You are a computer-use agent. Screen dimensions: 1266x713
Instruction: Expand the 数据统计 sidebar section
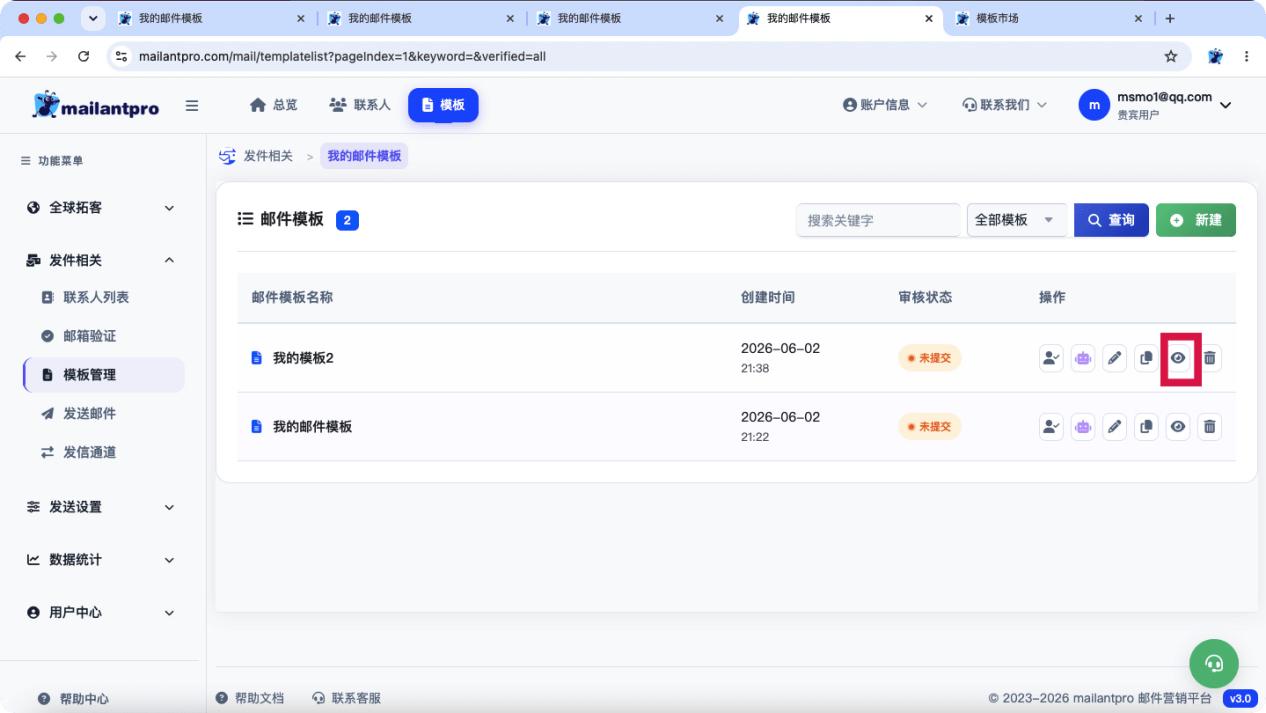pos(100,560)
